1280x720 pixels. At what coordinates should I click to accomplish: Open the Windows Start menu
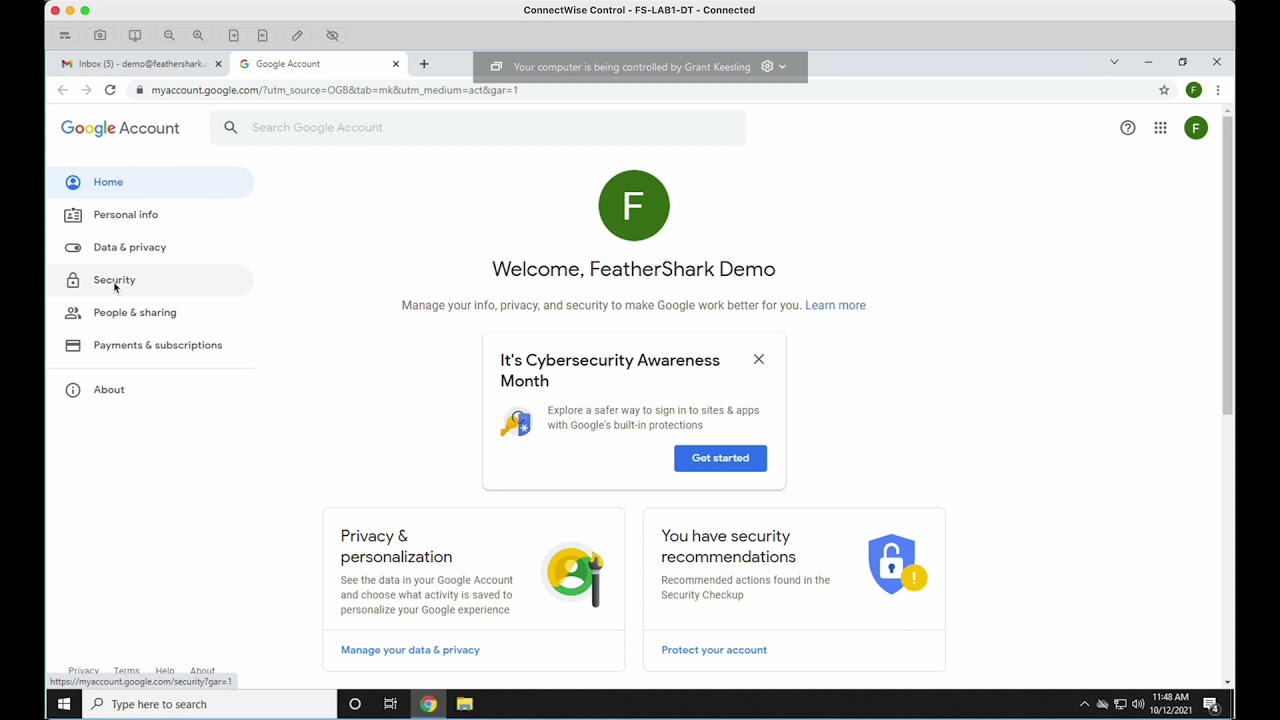tap(64, 704)
